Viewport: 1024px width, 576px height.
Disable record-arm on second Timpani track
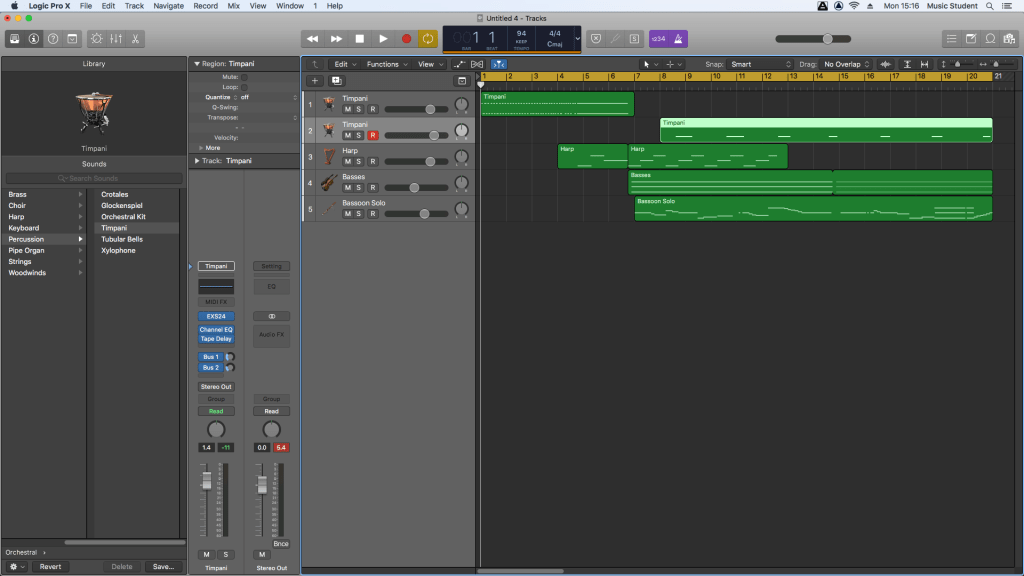[372, 135]
